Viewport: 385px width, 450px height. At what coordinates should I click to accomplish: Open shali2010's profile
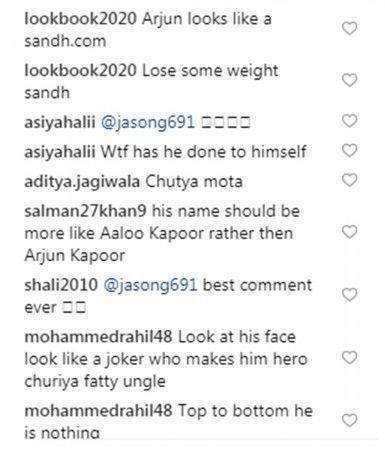click(61, 285)
